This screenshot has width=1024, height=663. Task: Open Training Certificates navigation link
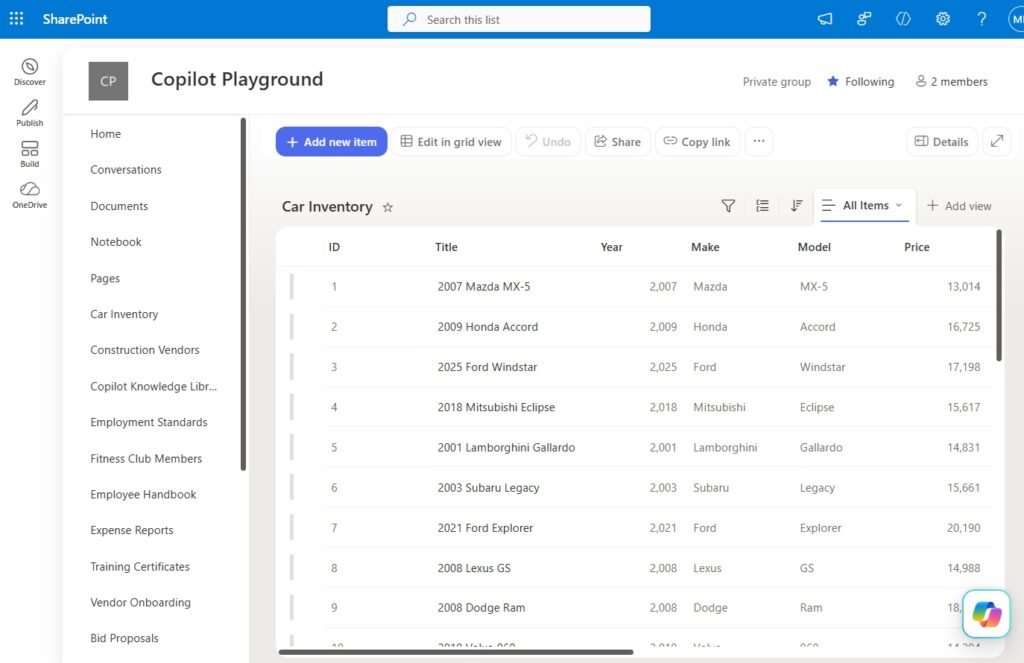click(x=140, y=567)
